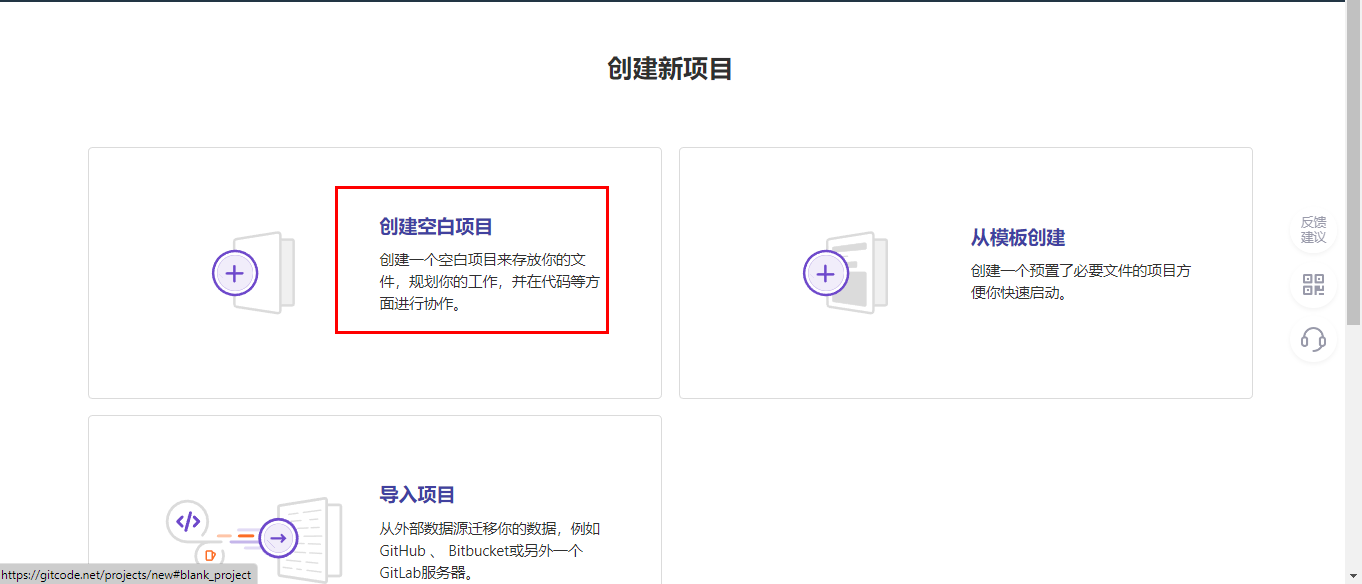Open the 反馈建议 feedback panel
The height and width of the screenshot is (584, 1362).
point(1313,228)
